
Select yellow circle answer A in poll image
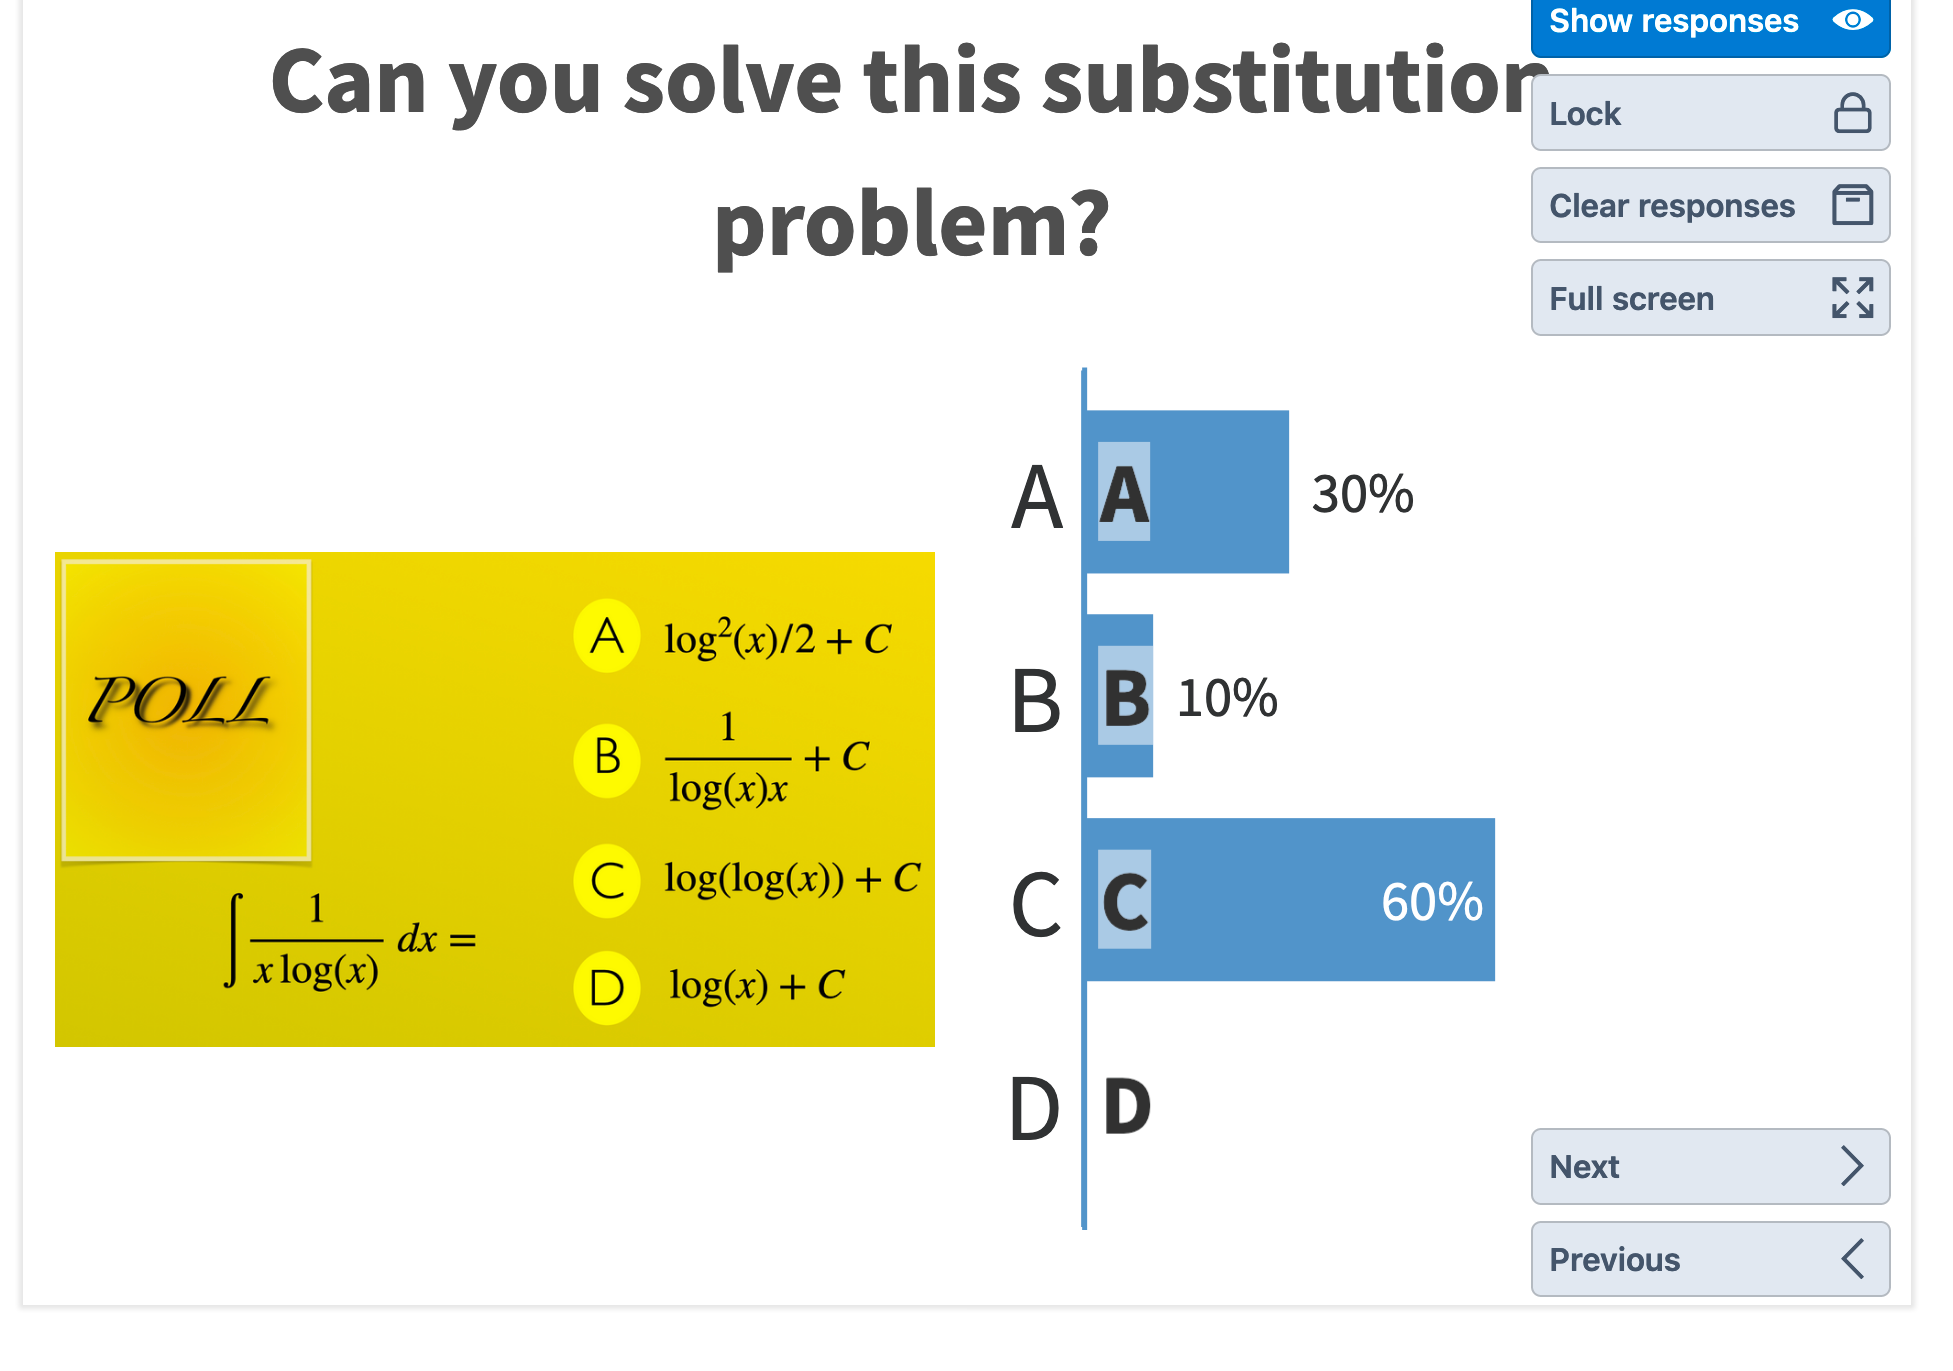point(607,636)
